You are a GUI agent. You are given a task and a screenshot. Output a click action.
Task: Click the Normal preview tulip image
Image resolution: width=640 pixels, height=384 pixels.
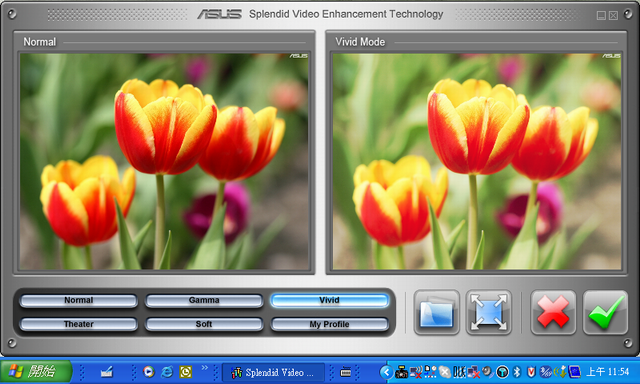(164, 161)
